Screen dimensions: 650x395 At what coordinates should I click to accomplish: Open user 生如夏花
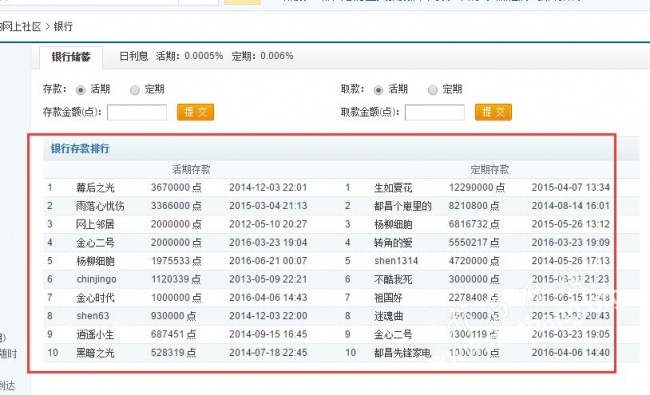click(393, 188)
